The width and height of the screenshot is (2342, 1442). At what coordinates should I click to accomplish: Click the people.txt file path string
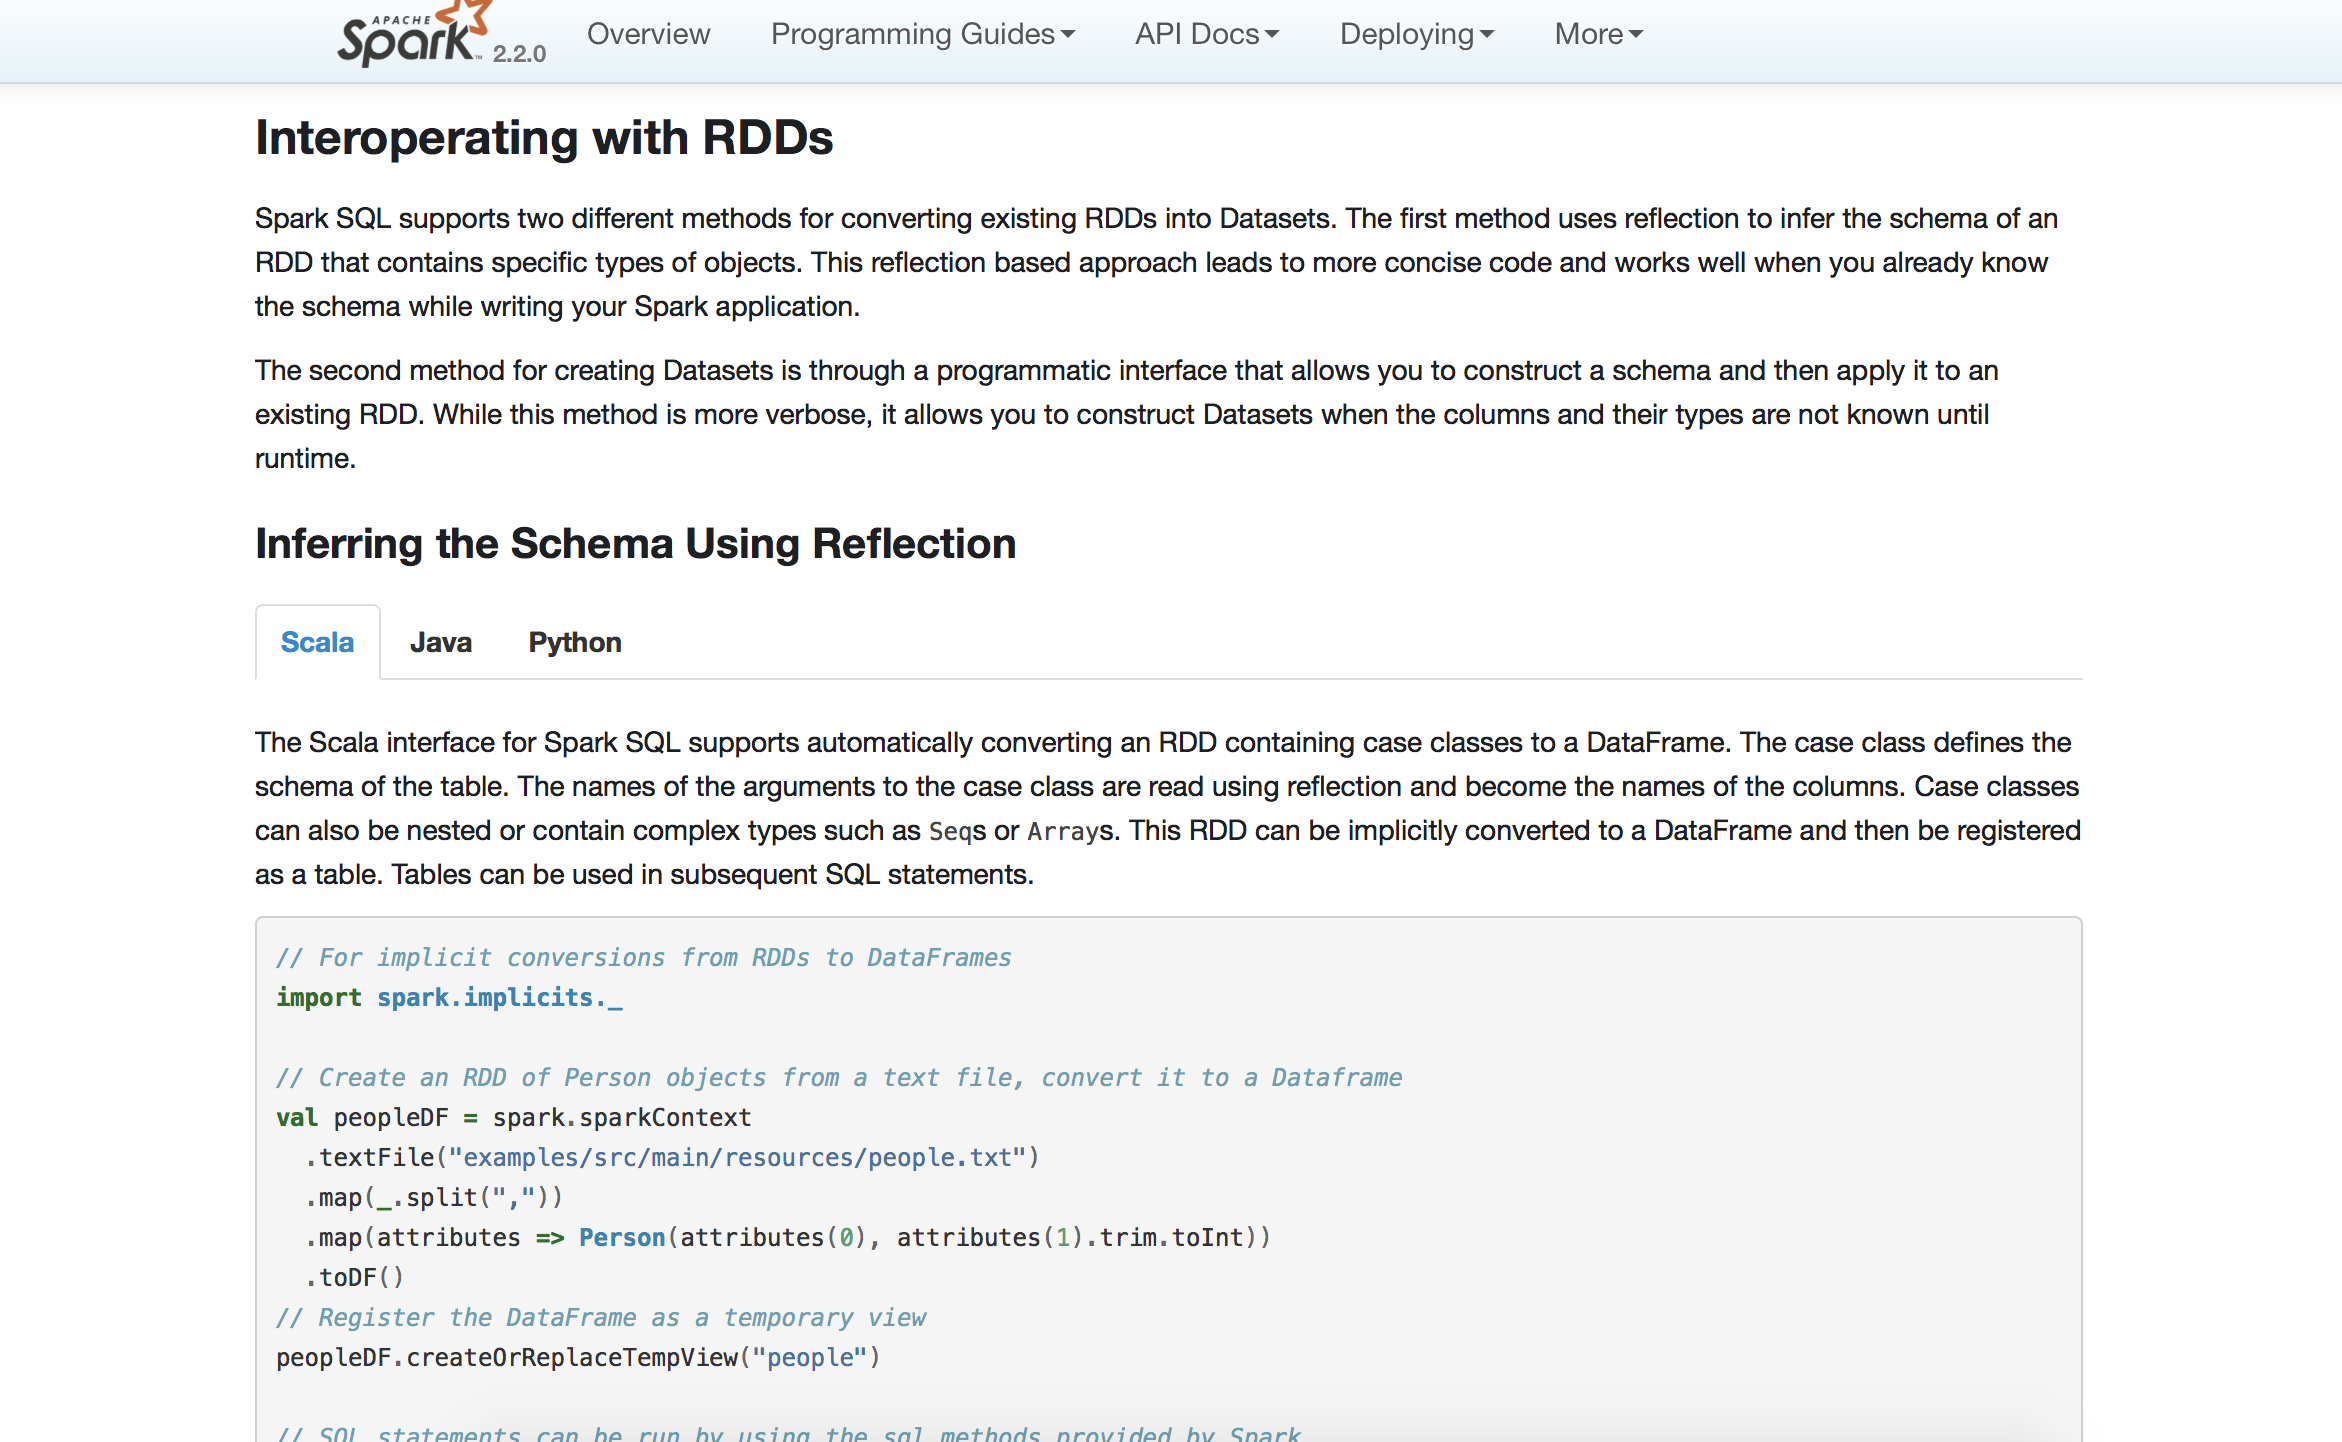pos(738,1158)
